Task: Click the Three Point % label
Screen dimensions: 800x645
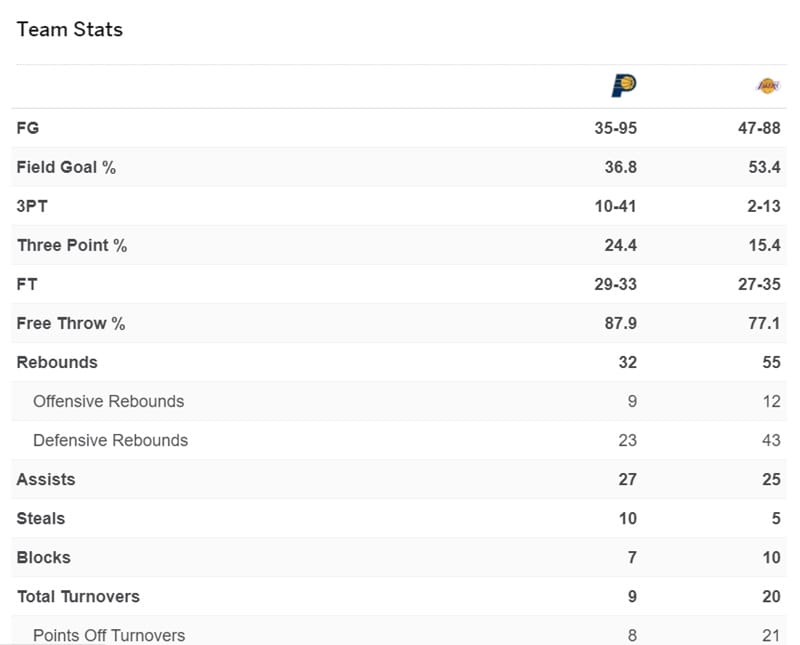Action: click(72, 245)
